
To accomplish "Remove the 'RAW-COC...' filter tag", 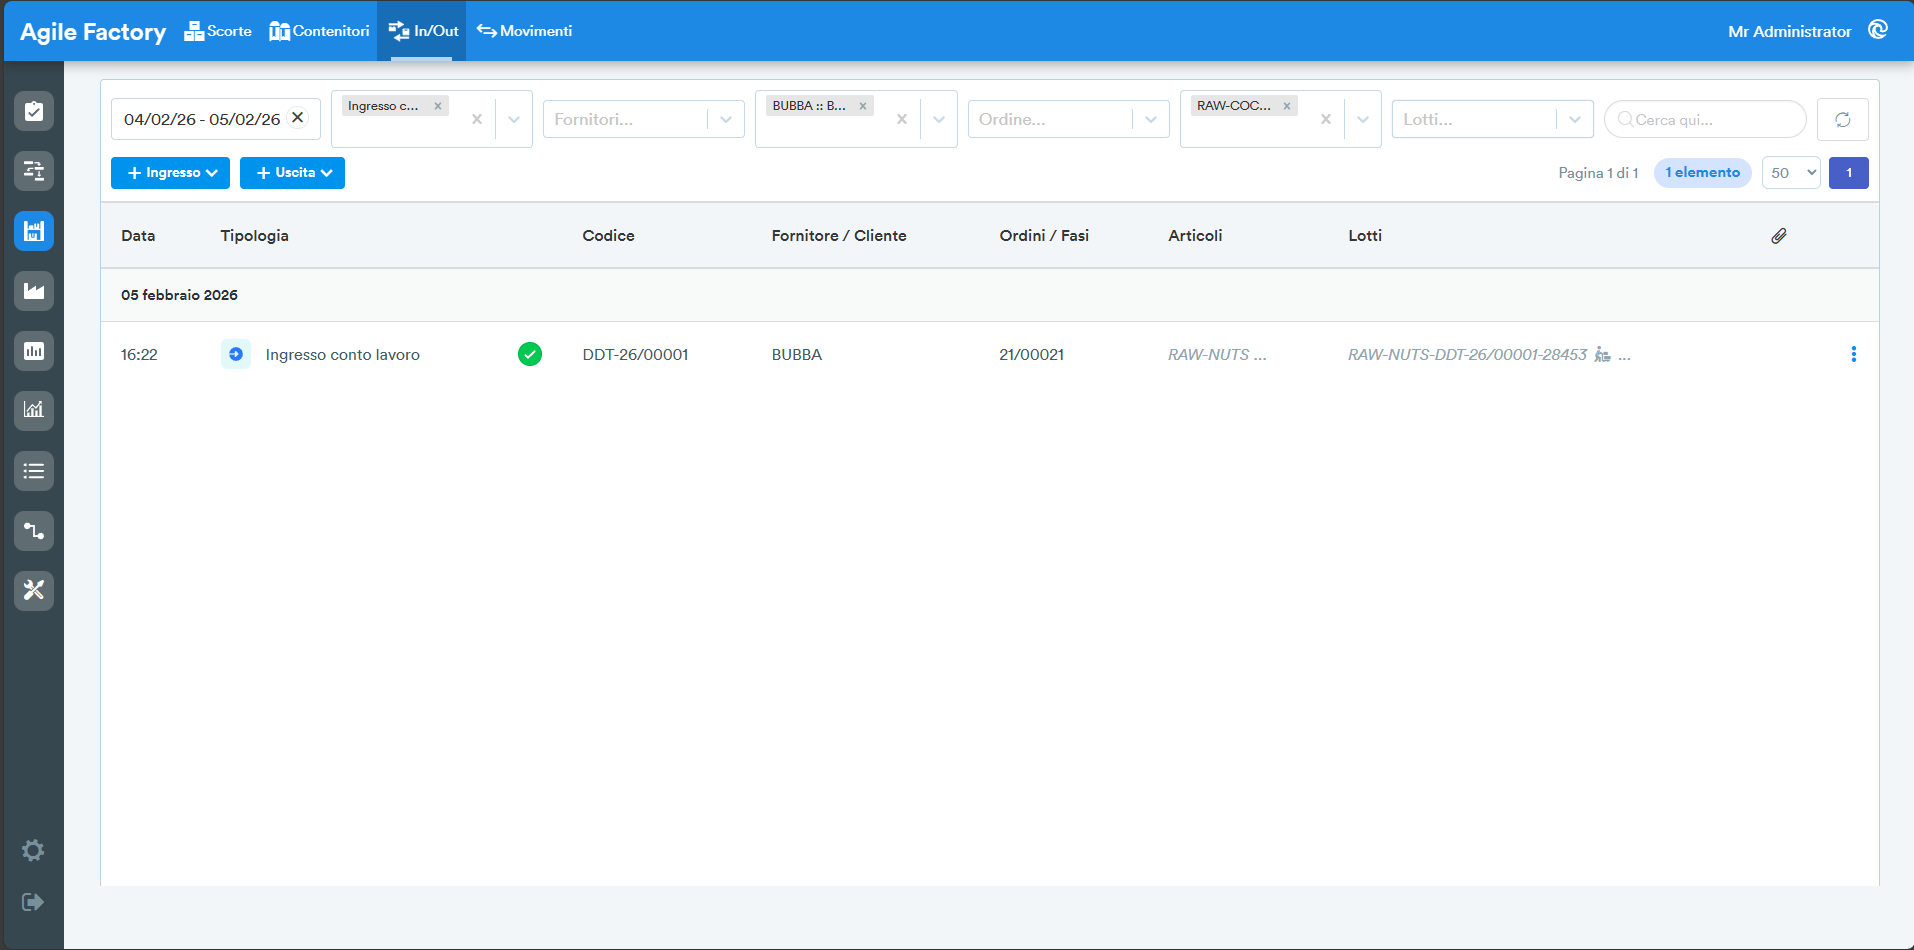I will coord(1287,106).
